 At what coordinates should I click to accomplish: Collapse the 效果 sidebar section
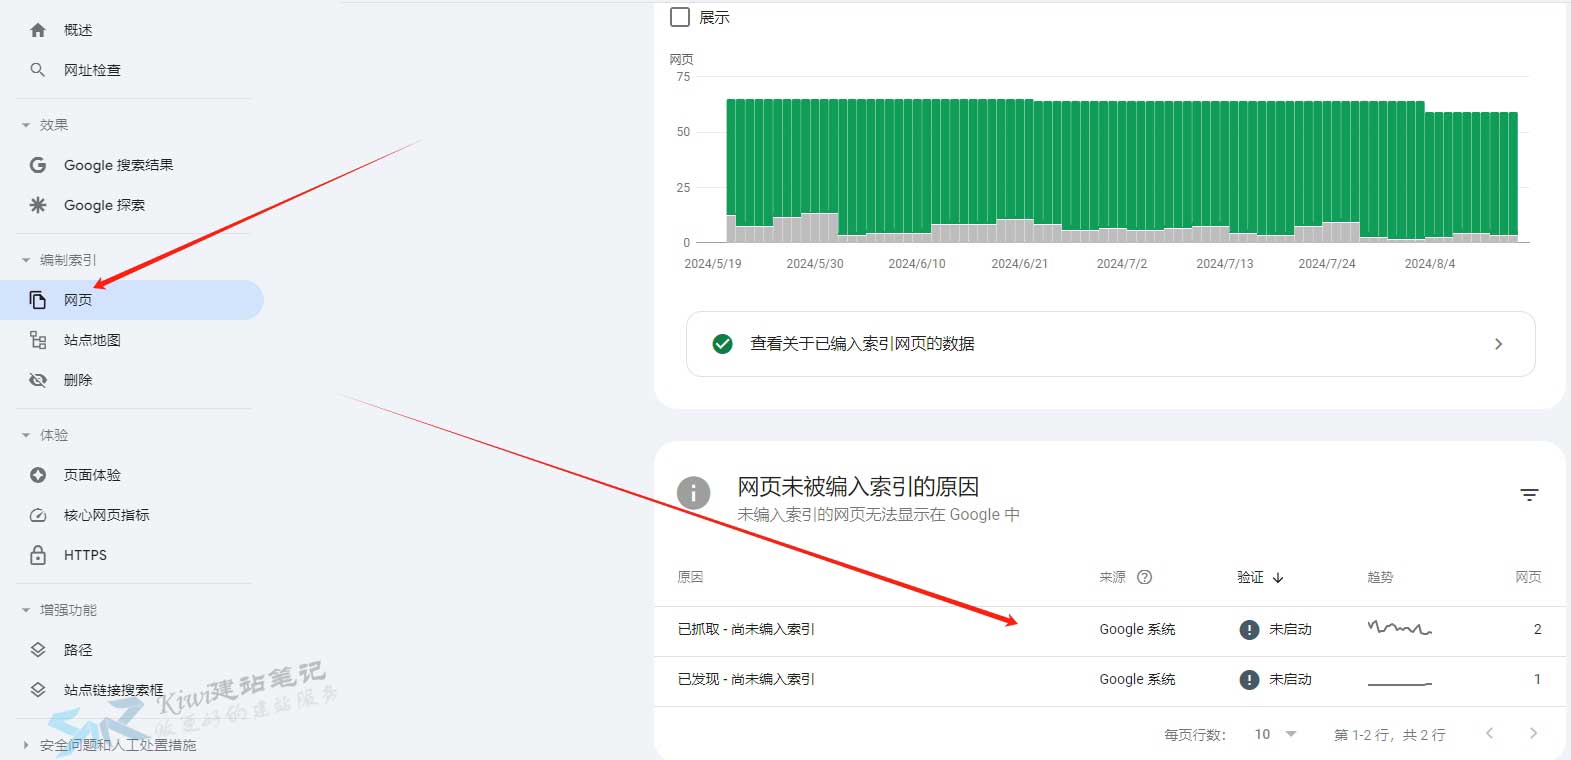pos(26,125)
